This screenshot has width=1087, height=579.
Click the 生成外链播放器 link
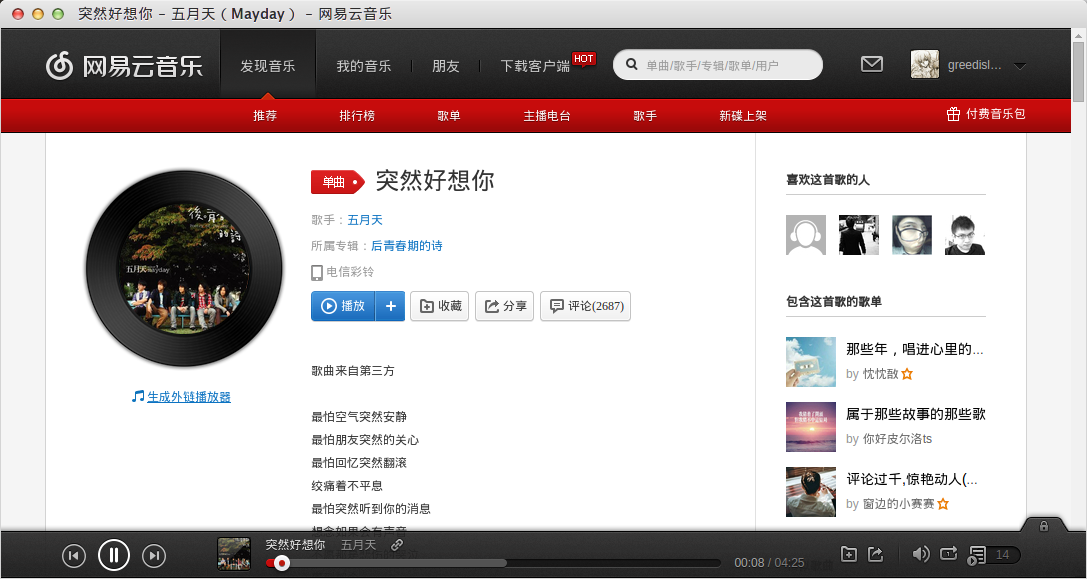pos(189,397)
